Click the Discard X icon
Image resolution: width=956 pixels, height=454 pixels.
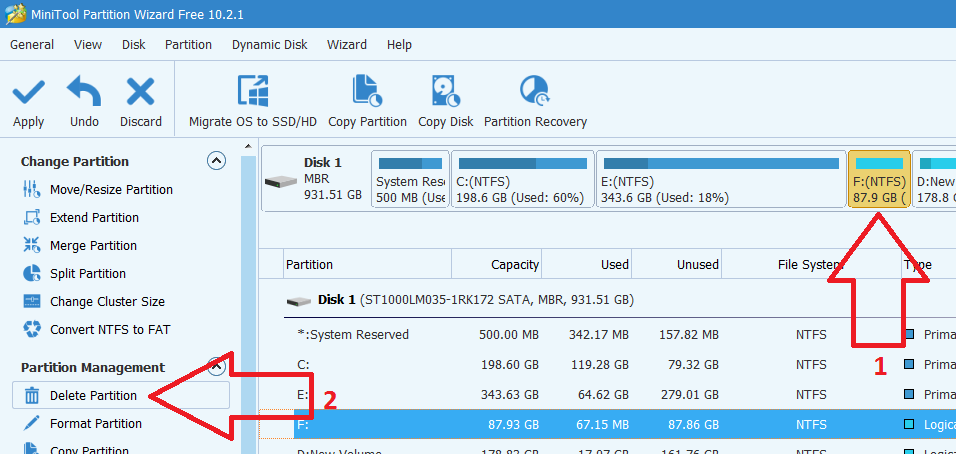click(x=140, y=92)
